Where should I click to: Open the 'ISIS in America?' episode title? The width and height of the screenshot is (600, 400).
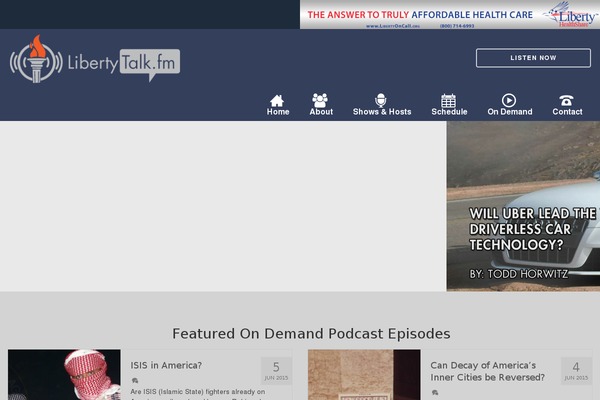166,366
